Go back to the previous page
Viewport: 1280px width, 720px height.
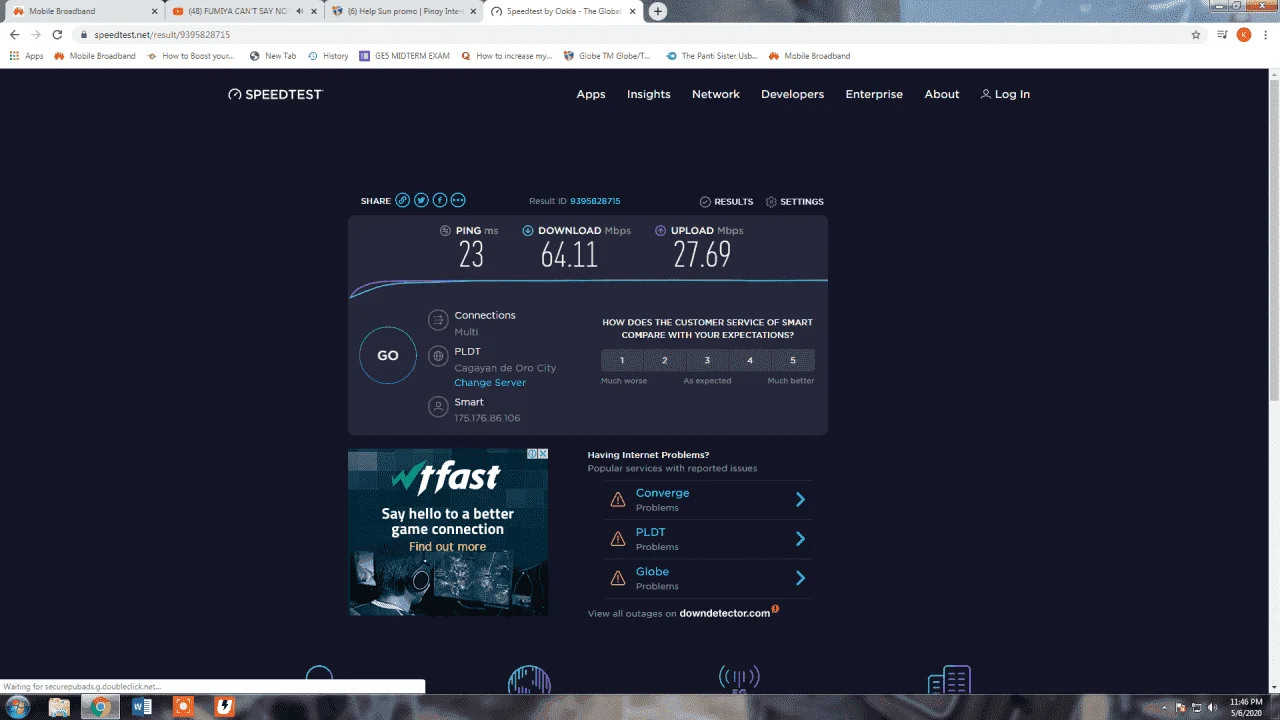click(14, 34)
